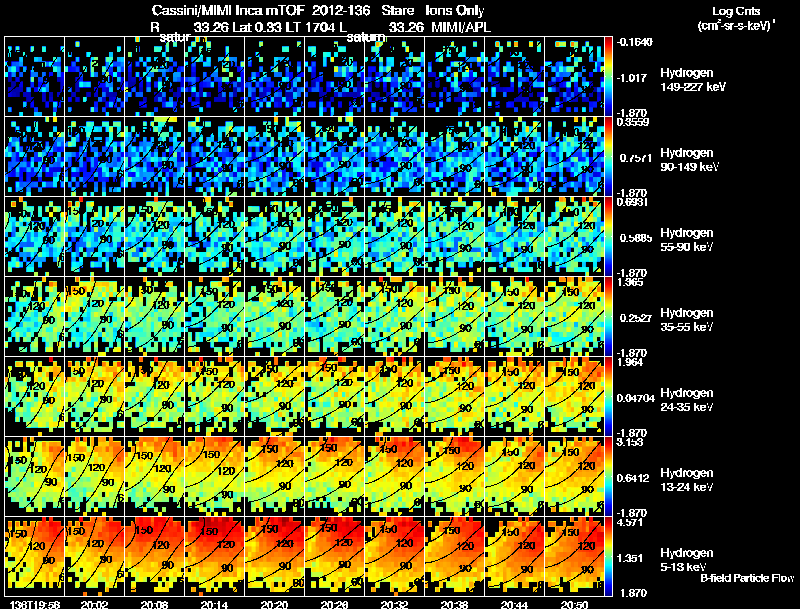Click the 'Hydrogen 35-55 keV' row label

pos(687,320)
